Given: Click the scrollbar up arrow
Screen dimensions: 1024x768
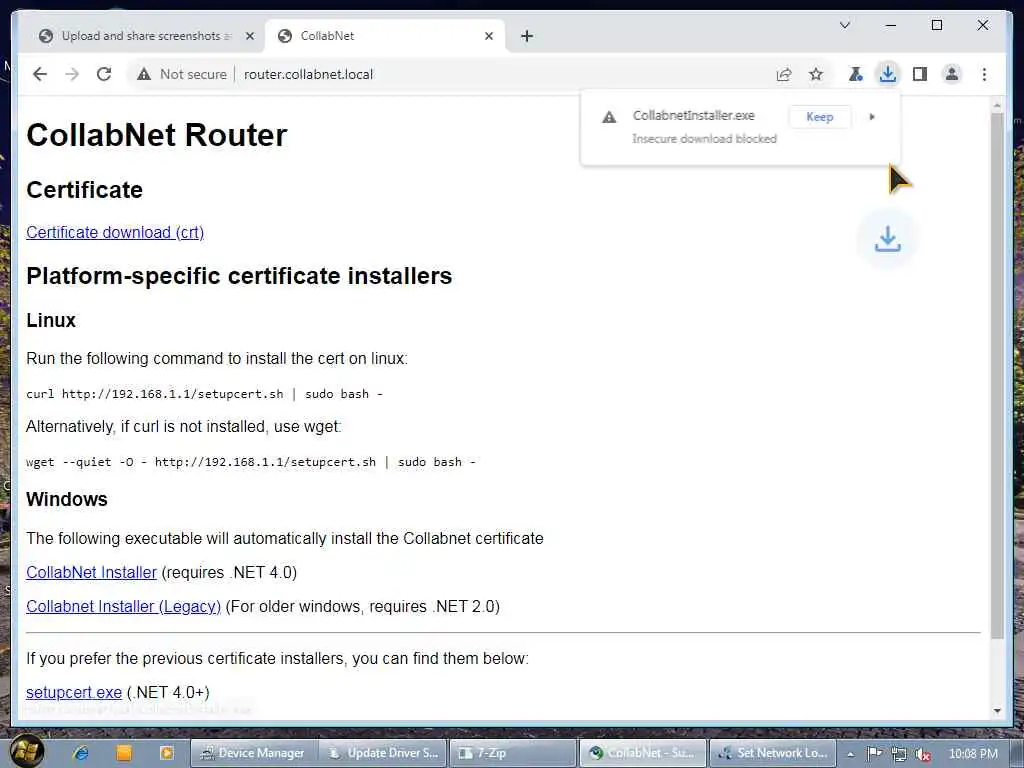Looking at the screenshot, I should click(x=997, y=106).
